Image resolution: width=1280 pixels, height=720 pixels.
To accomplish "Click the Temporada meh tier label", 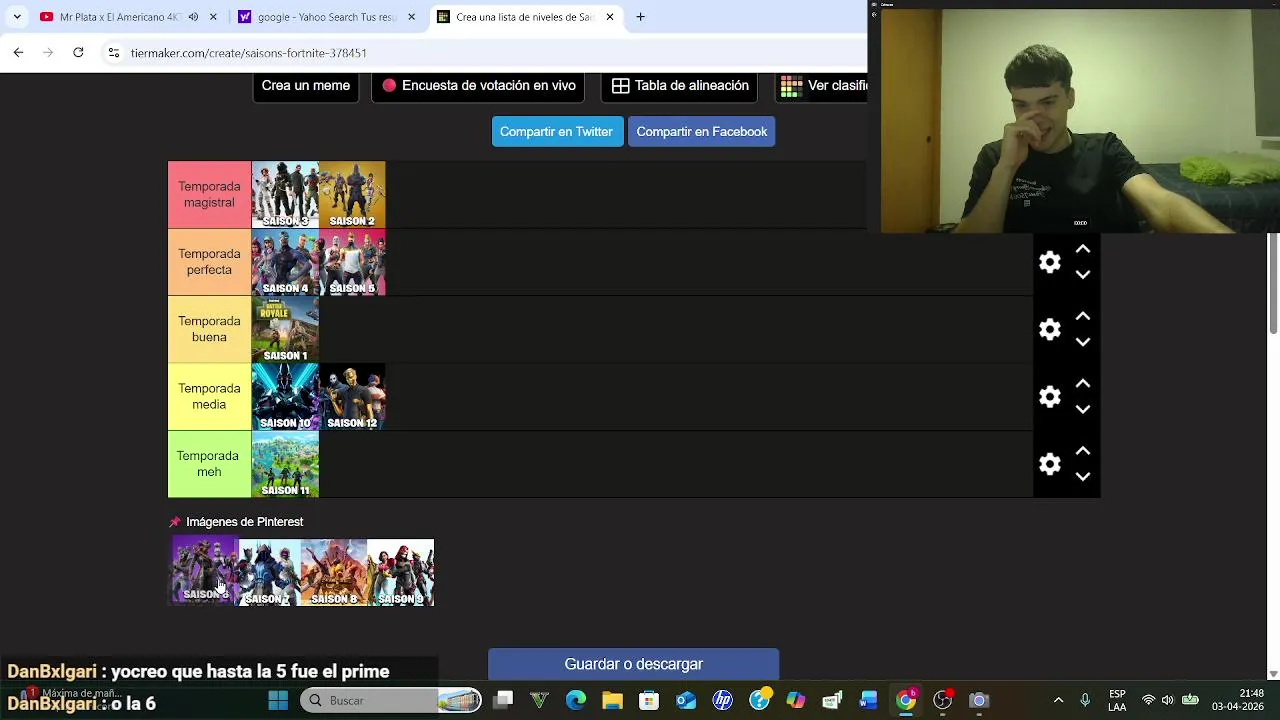I will 209,464.
